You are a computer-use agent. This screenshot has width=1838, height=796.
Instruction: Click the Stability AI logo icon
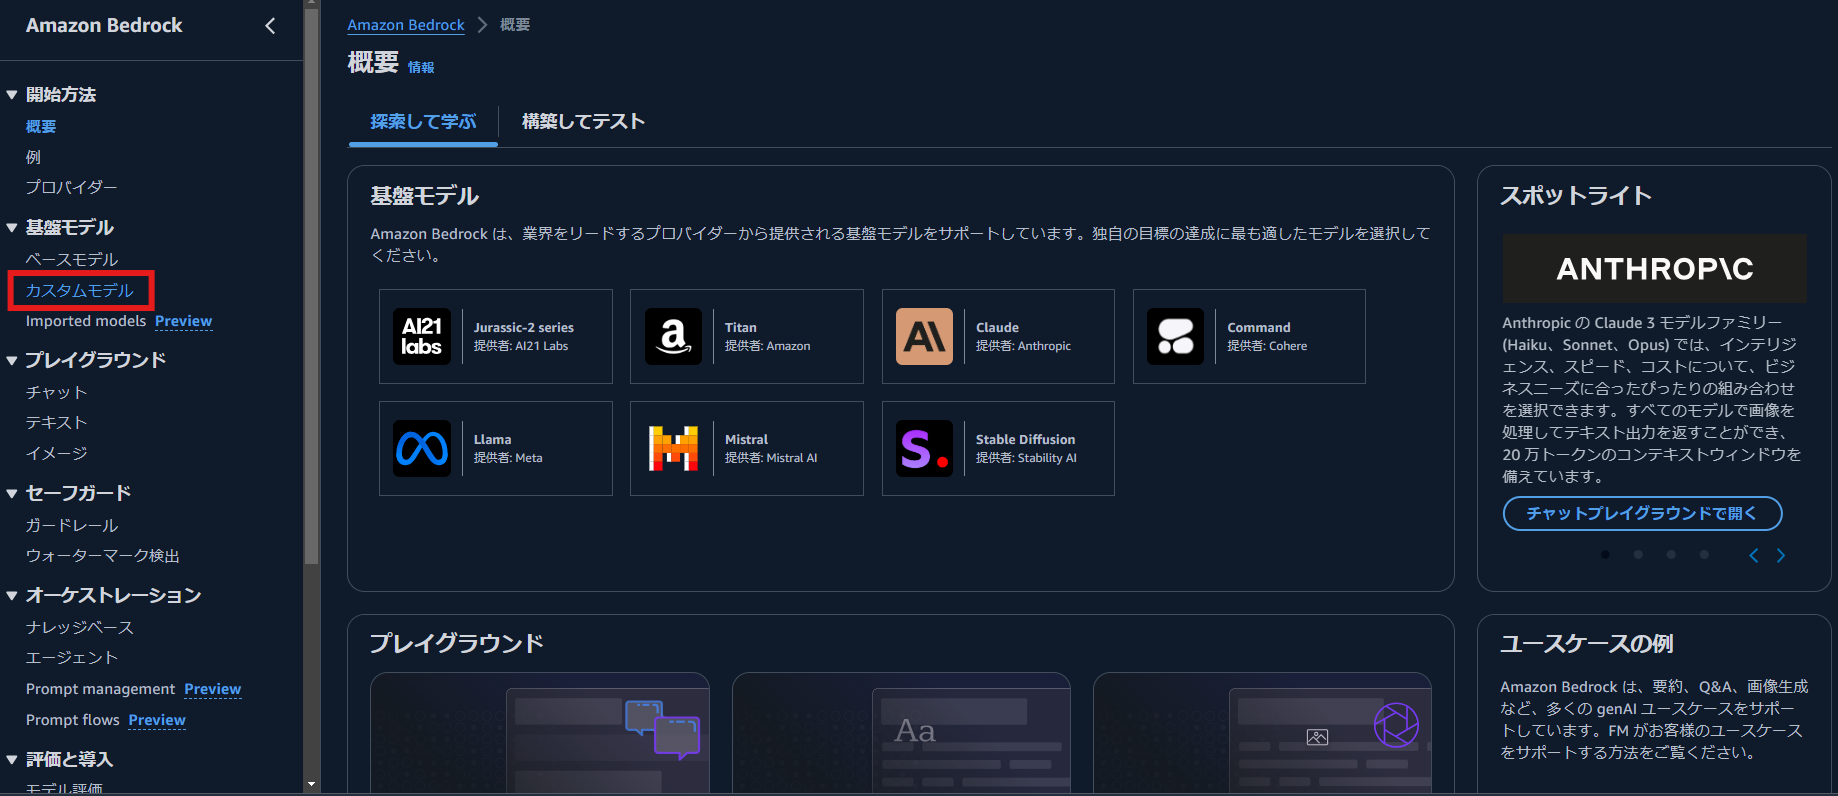tap(925, 448)
